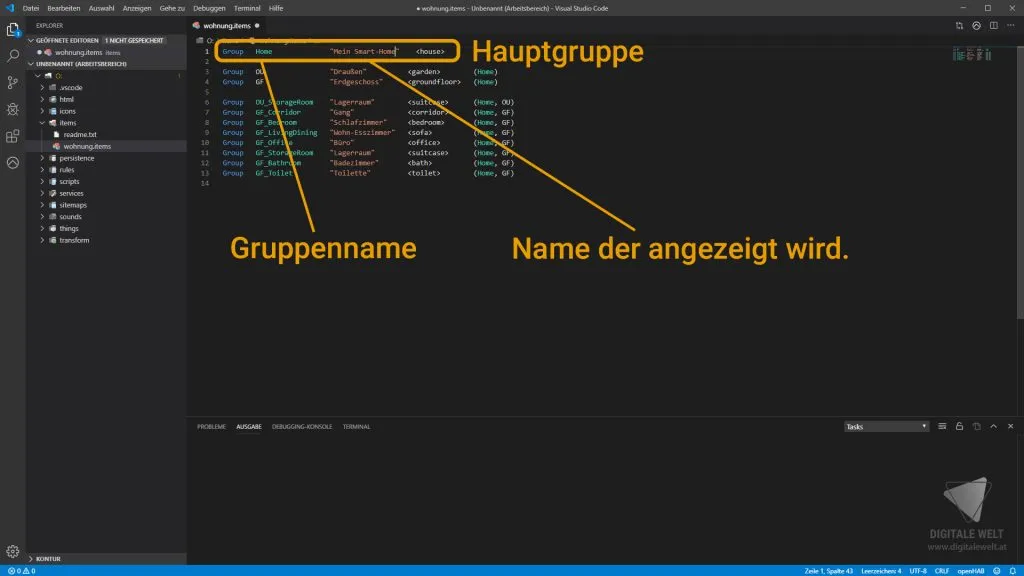Open the Debug view in activity bar

click(x=12, y=109)
